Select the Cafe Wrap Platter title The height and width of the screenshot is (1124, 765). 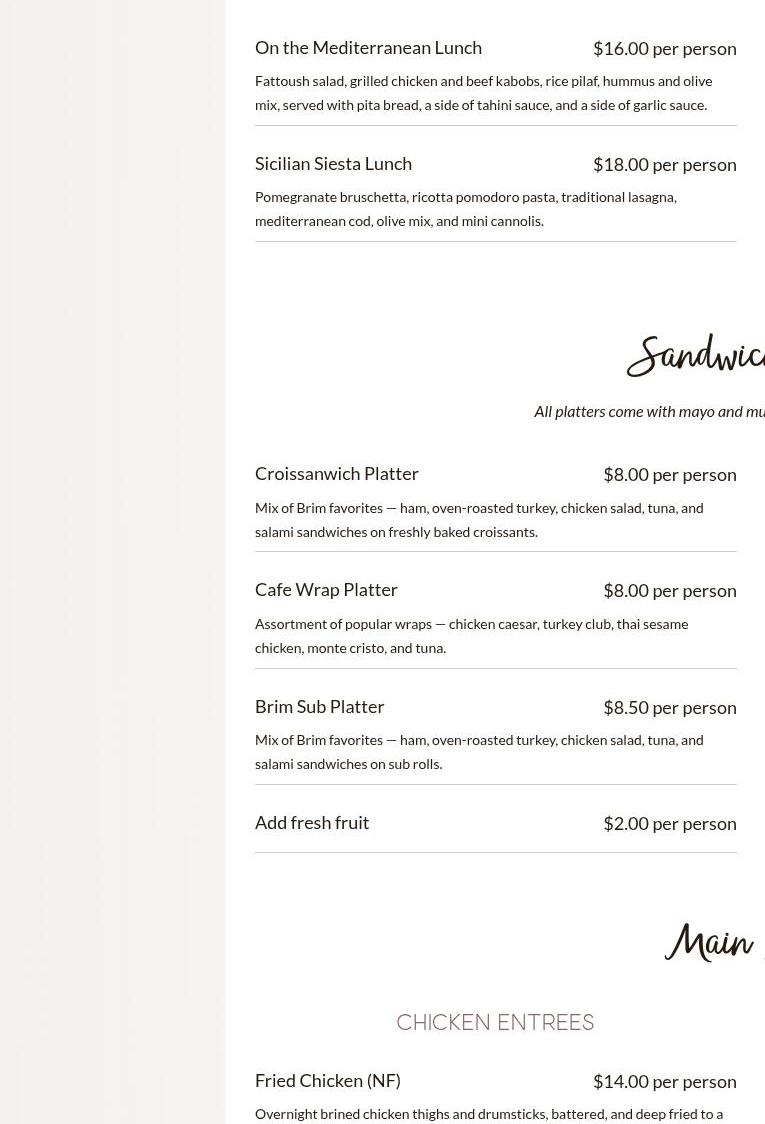[x=326, y=590]
